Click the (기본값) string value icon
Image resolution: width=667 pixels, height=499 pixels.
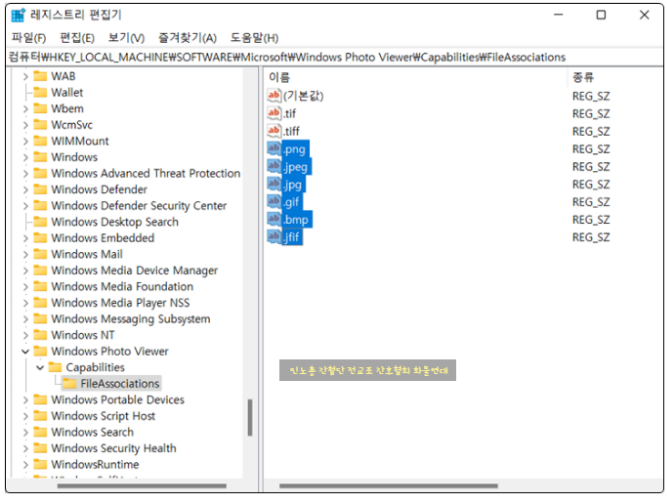coord(274,95)
